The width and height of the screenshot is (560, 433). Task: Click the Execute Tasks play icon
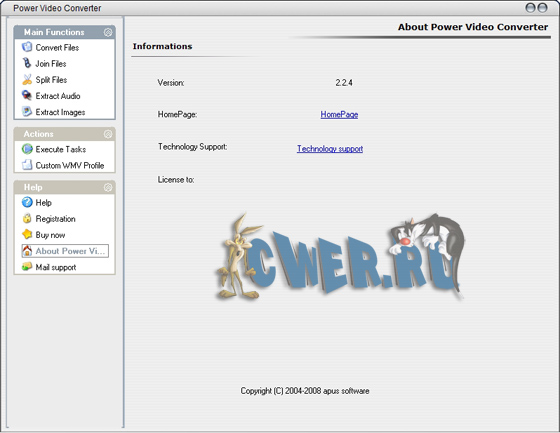(x=27, y=149)
